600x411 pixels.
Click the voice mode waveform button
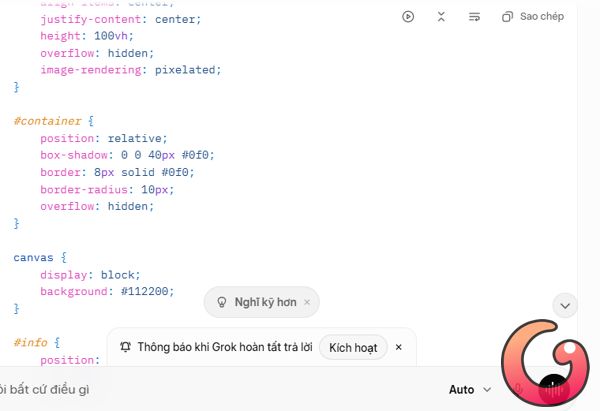[553, 389]
